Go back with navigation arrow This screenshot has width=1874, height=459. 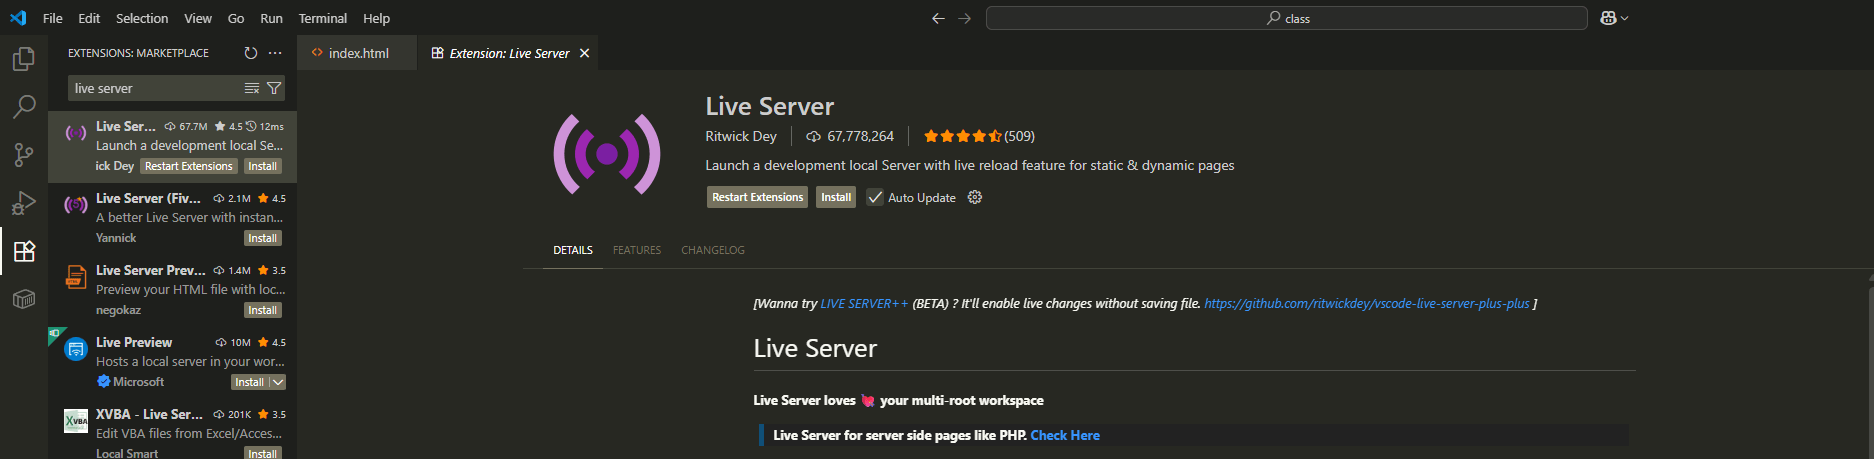point(938,18)
